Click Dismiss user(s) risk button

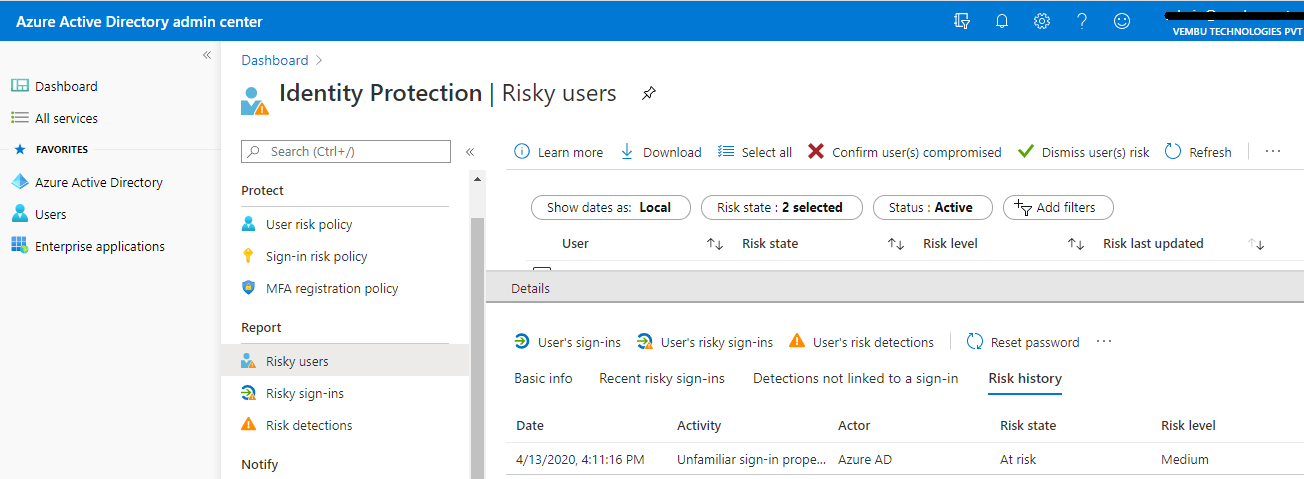pyautogui.click(x=1084, y=152)
